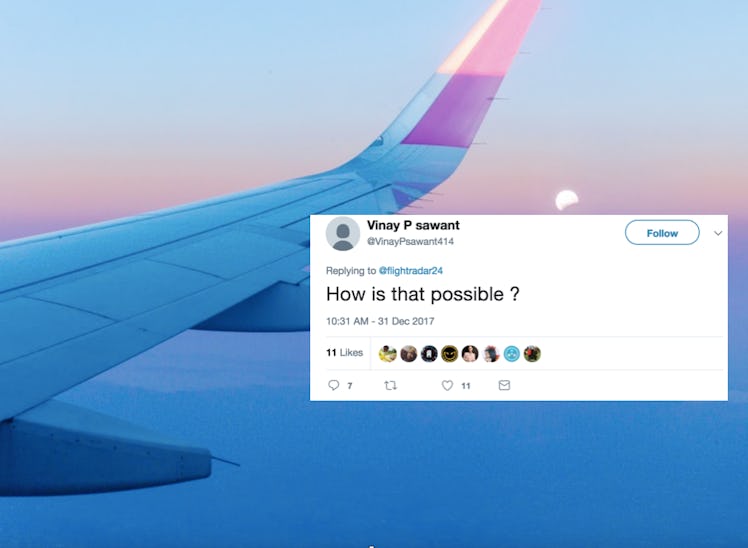Click the reply count 7

(350, 385)
